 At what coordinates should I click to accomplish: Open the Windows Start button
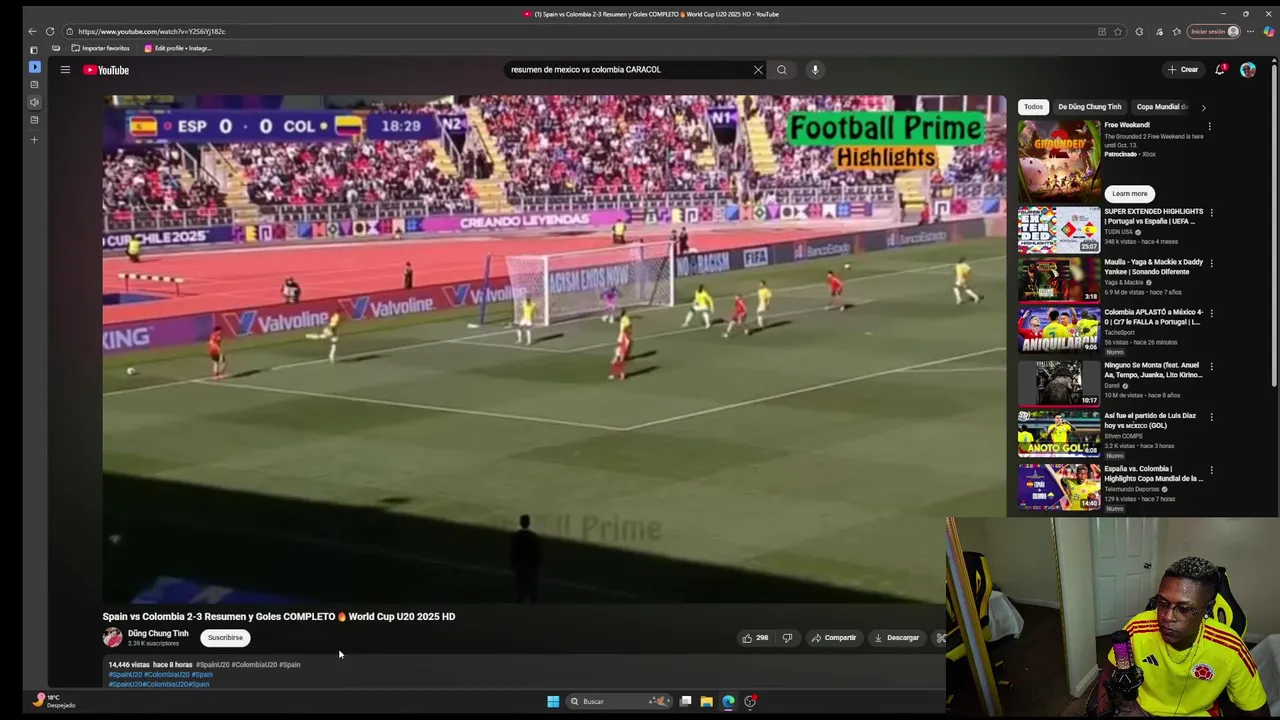click(x=553, y=702)
